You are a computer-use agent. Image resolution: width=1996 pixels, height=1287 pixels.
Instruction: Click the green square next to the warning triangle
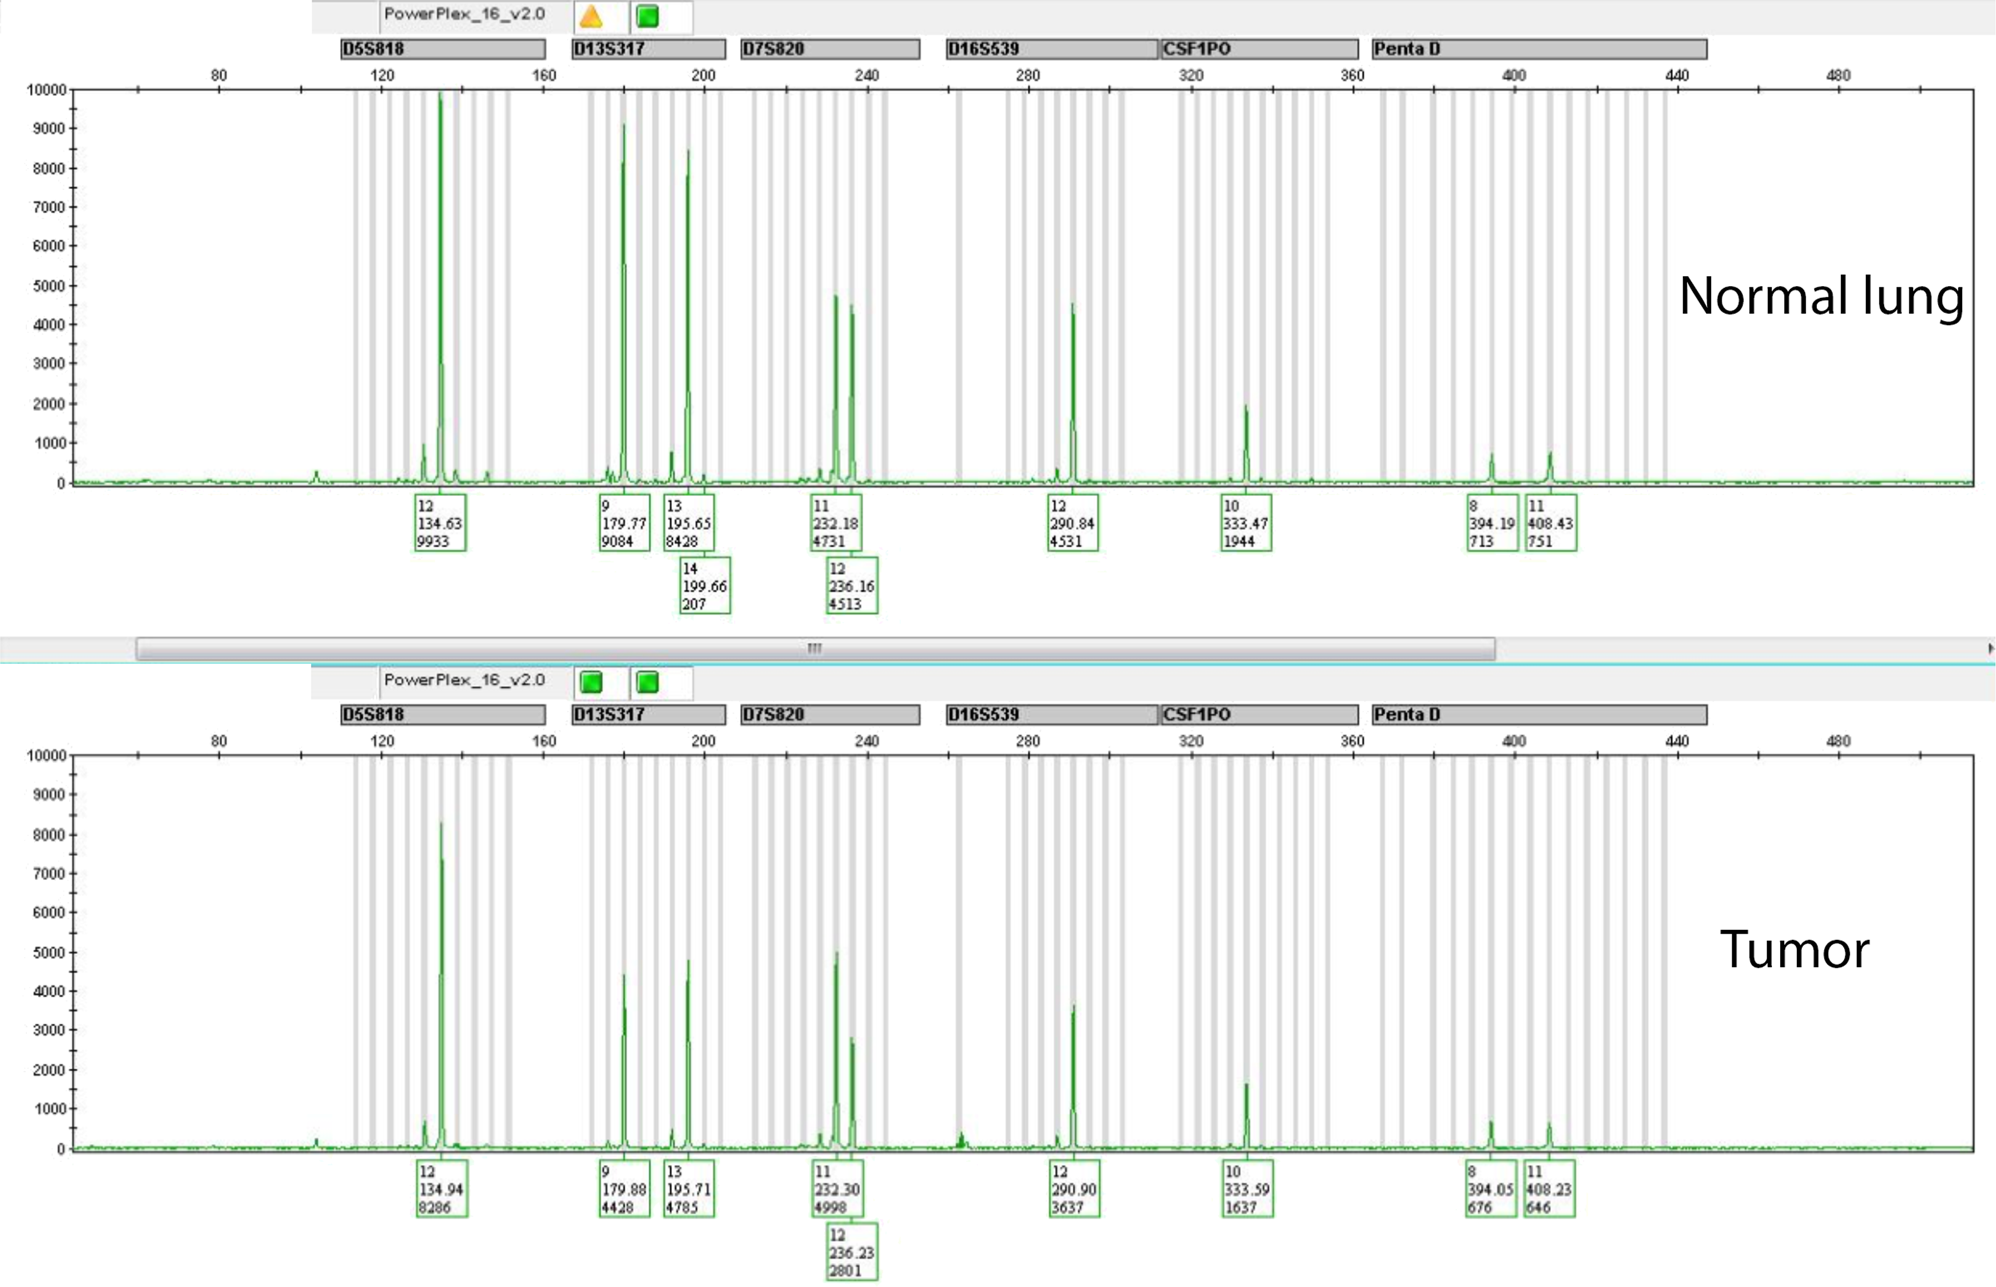648,16
